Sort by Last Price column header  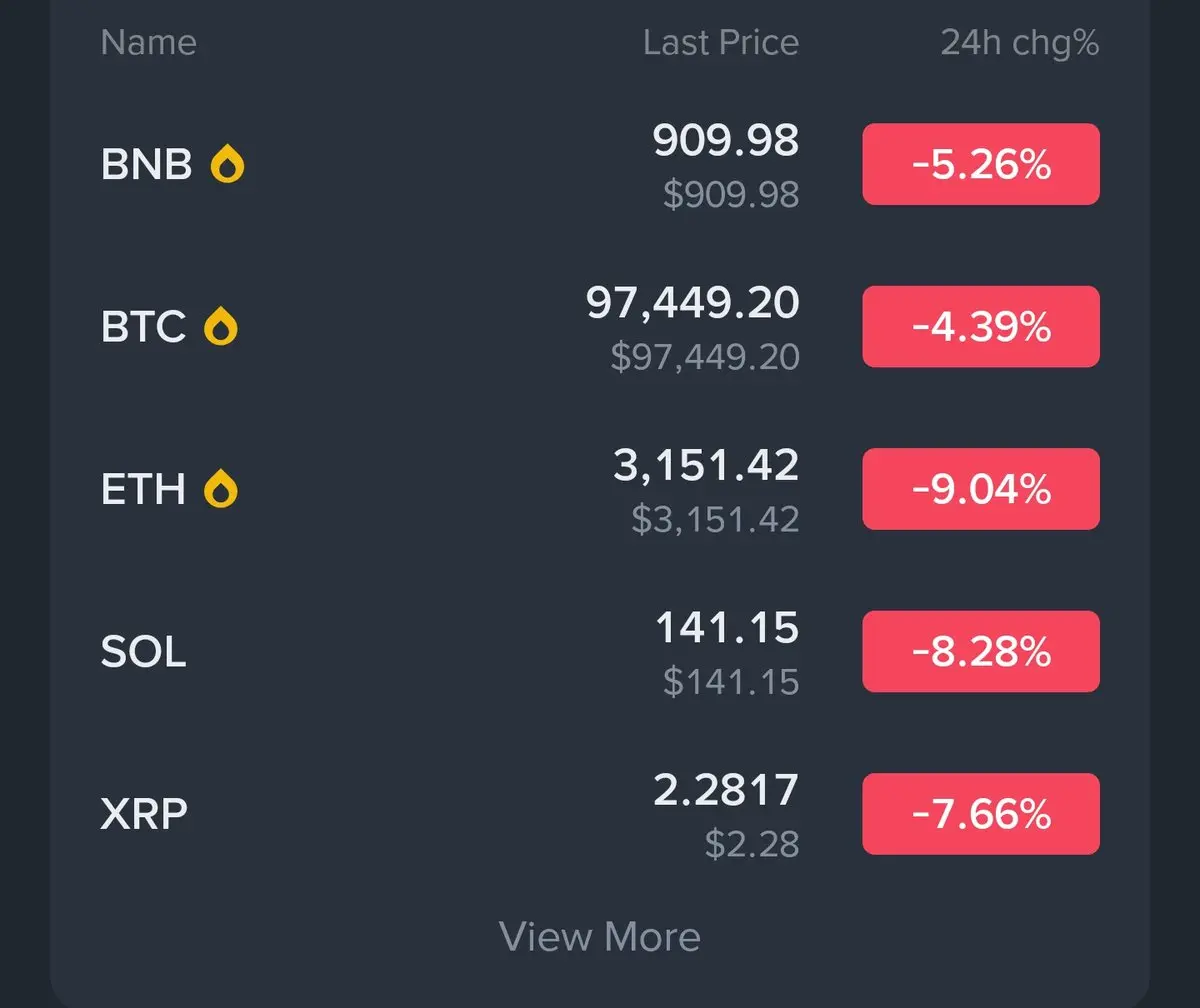tap(720, 43)
